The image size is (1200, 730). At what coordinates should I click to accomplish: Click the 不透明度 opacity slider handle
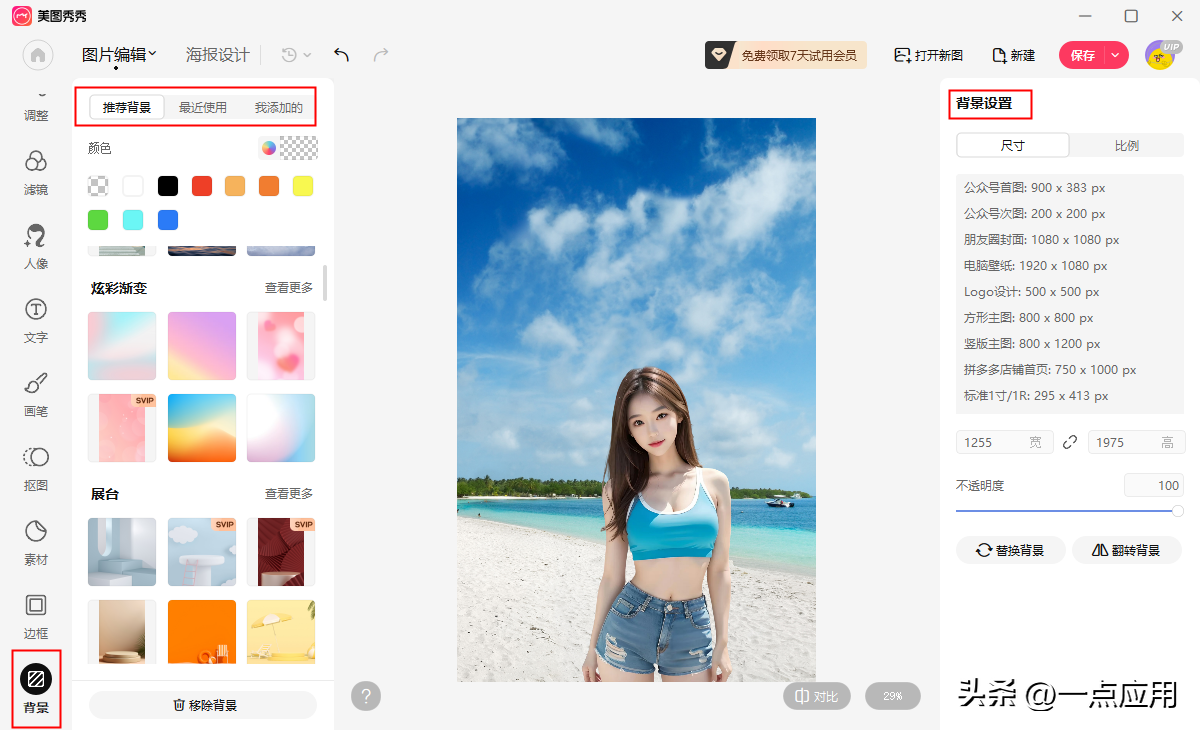coord(1178,511)
